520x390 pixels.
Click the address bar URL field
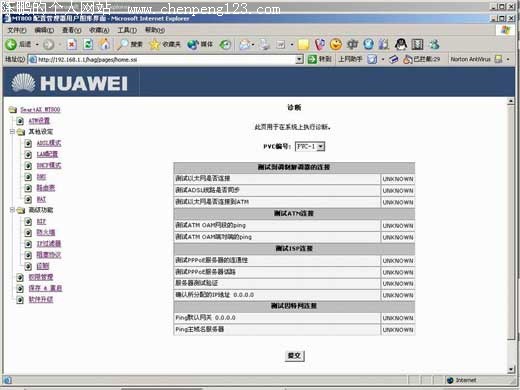click(165, 60)
